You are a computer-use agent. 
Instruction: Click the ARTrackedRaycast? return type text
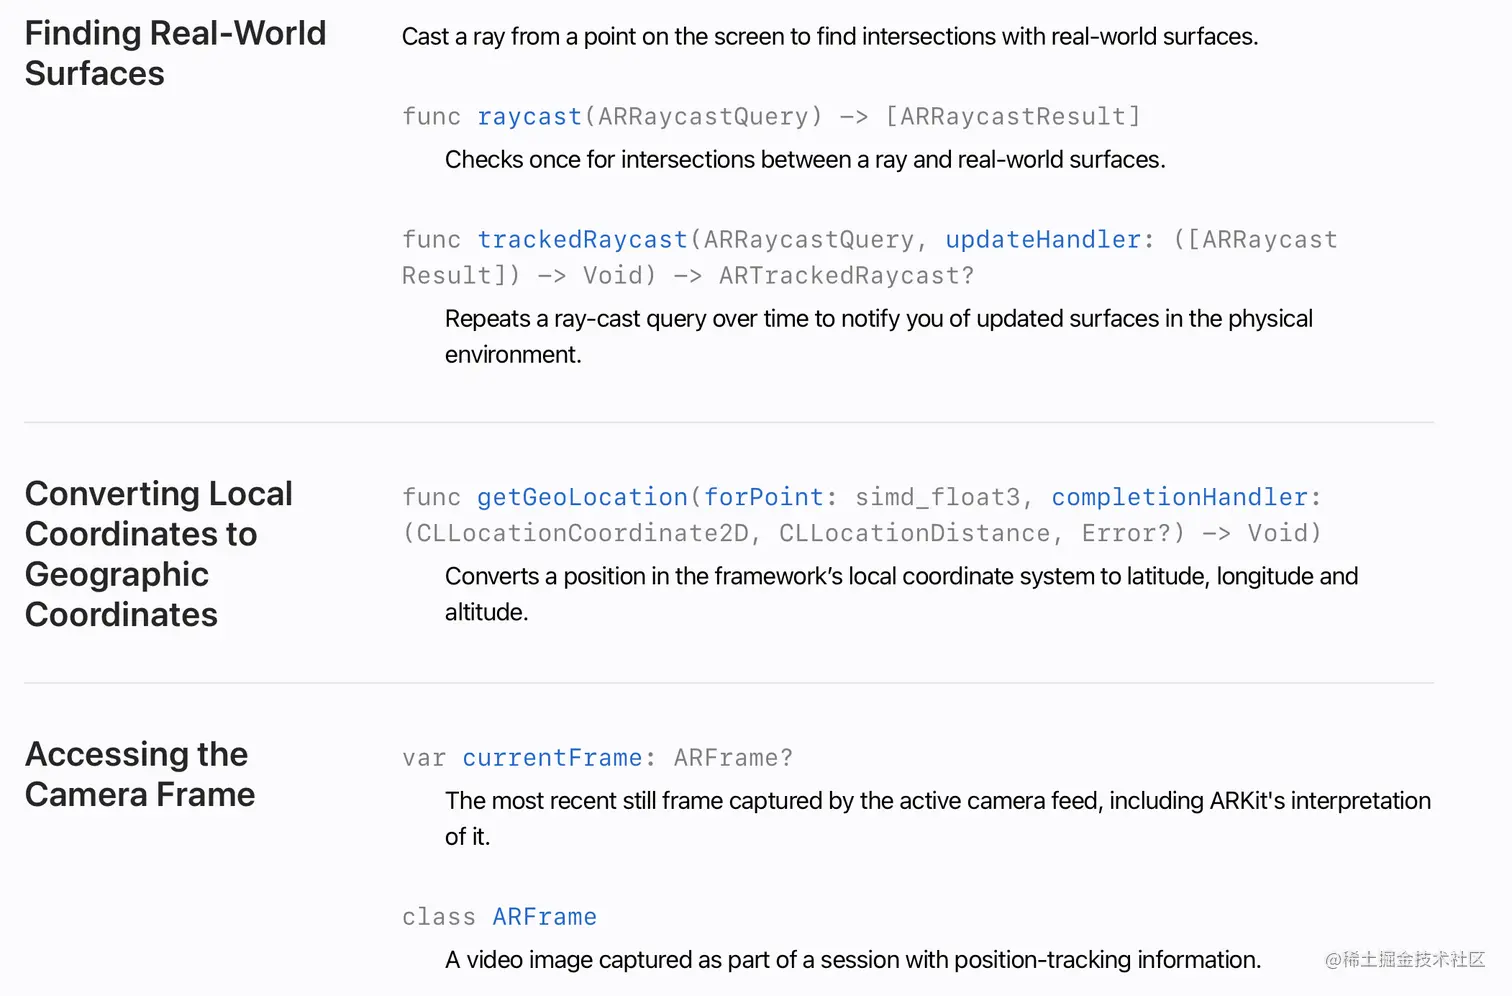click(x=846, y=276)
